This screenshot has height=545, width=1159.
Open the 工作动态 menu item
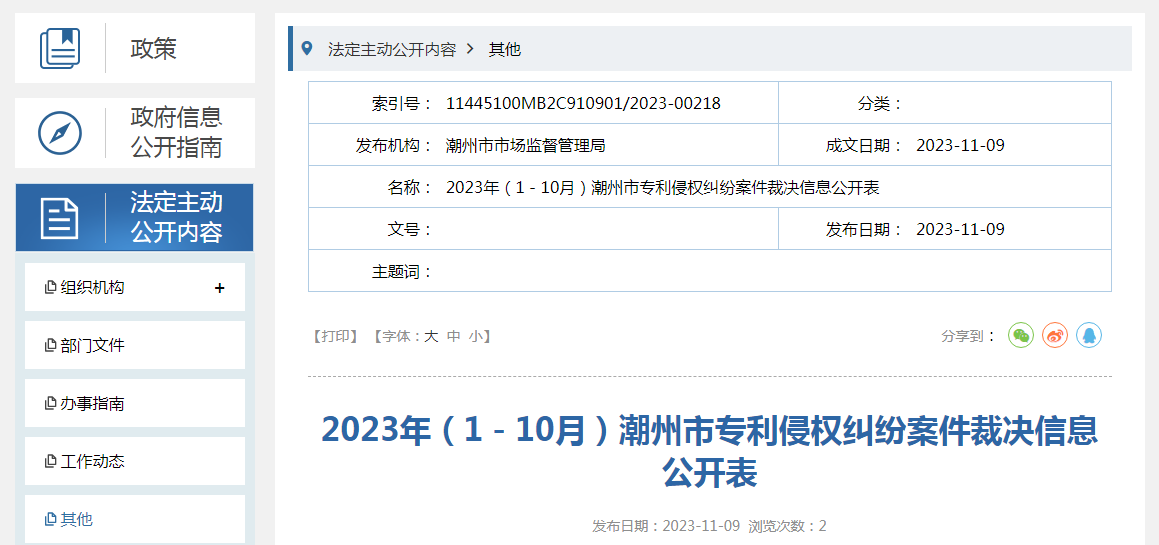135,461
